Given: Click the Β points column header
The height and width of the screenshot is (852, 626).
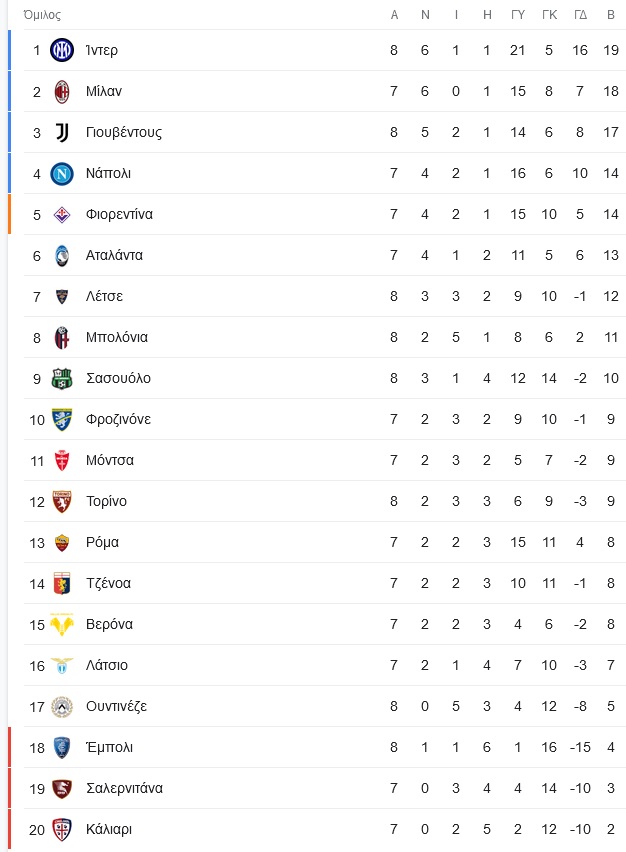Looking at the screenshot, I should point(611,15).
